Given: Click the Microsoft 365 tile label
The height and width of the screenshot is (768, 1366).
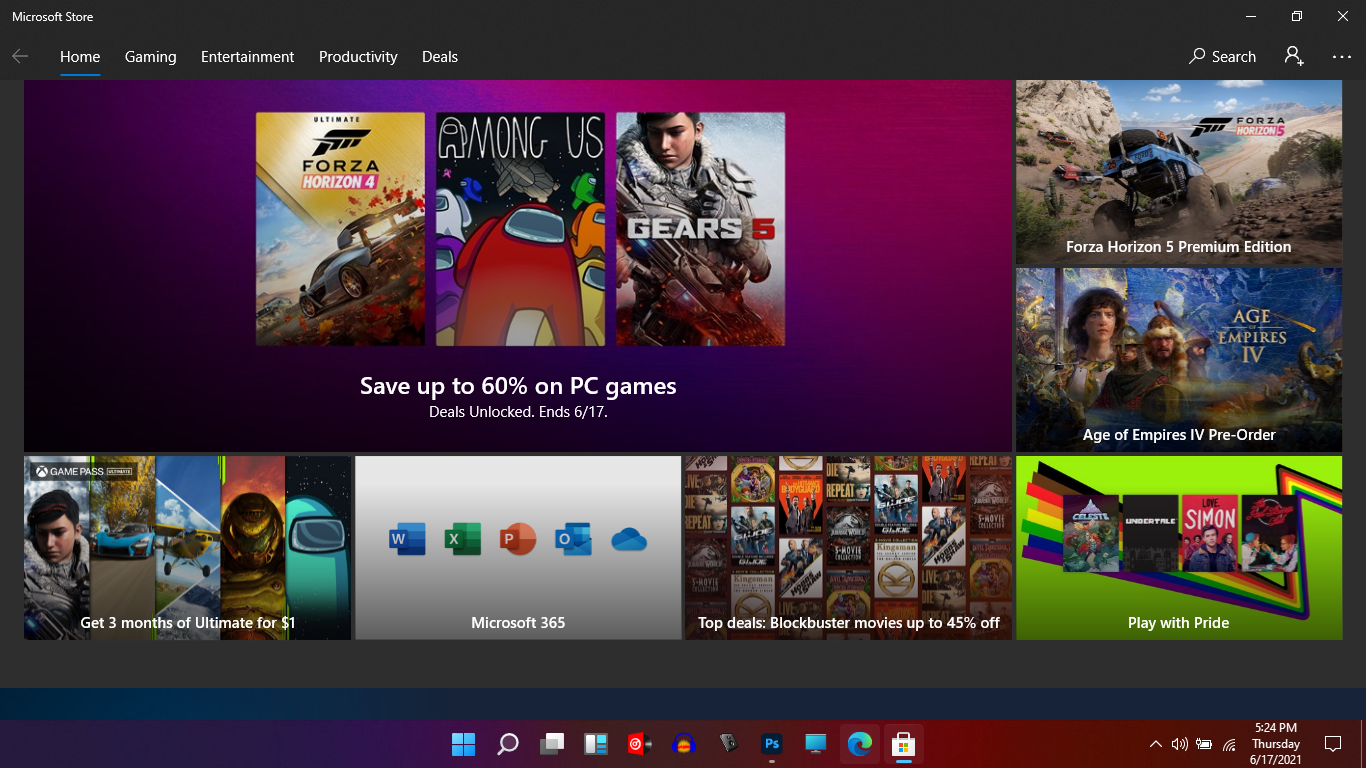Looking at the screenshot, I should coord(518,622).
